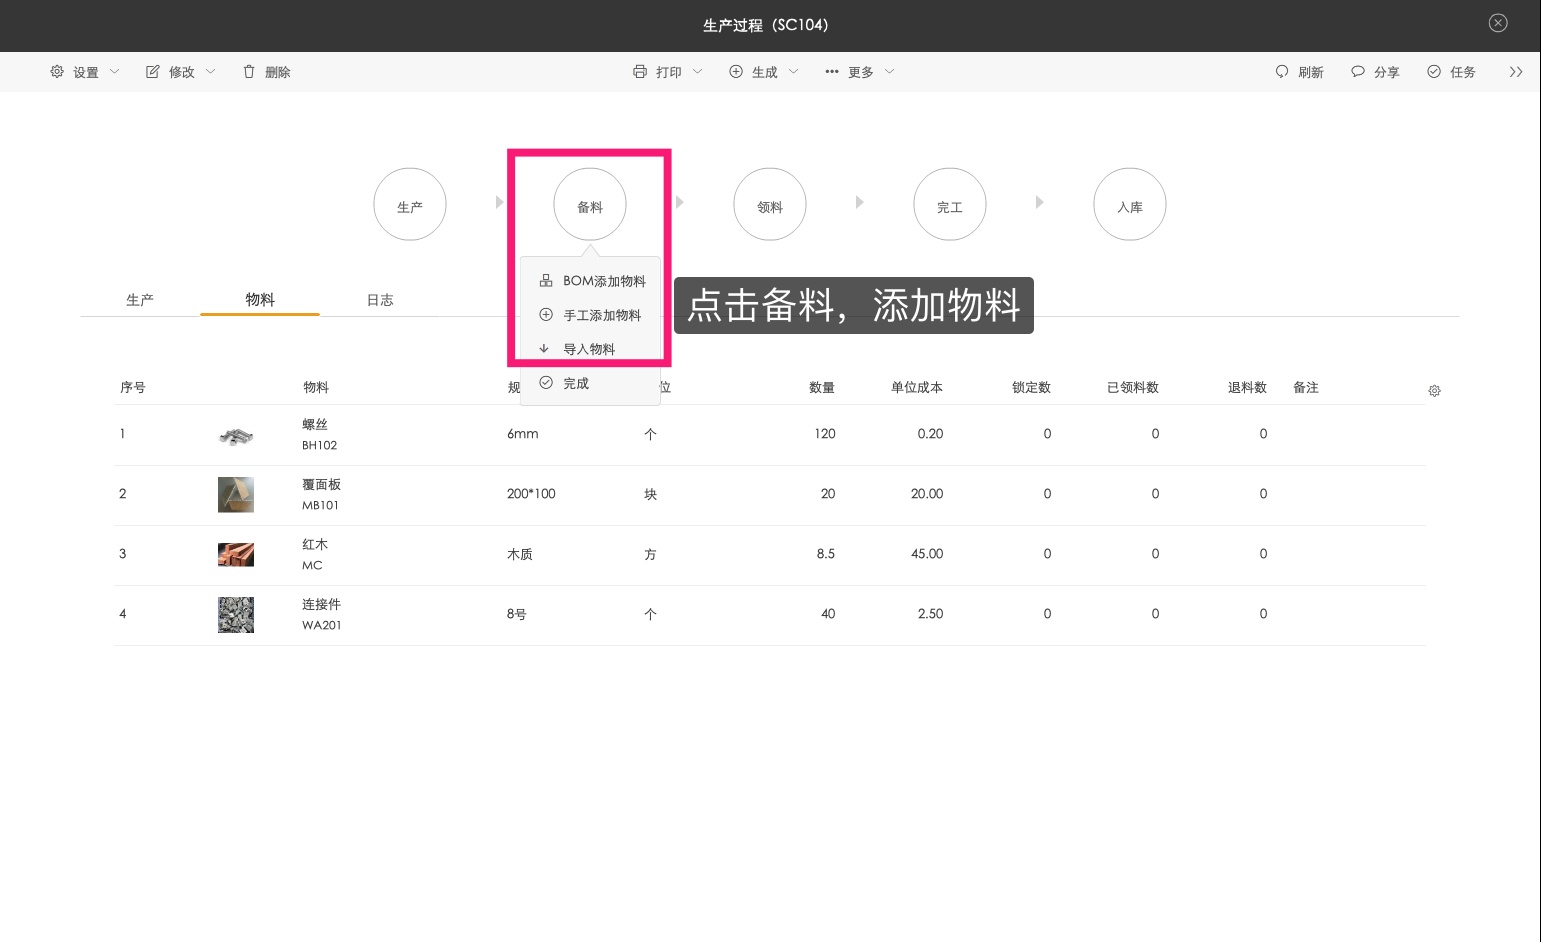Select 导入物料 import option
The height and width of the screenshot is (942, 1541).
(588, 349)
